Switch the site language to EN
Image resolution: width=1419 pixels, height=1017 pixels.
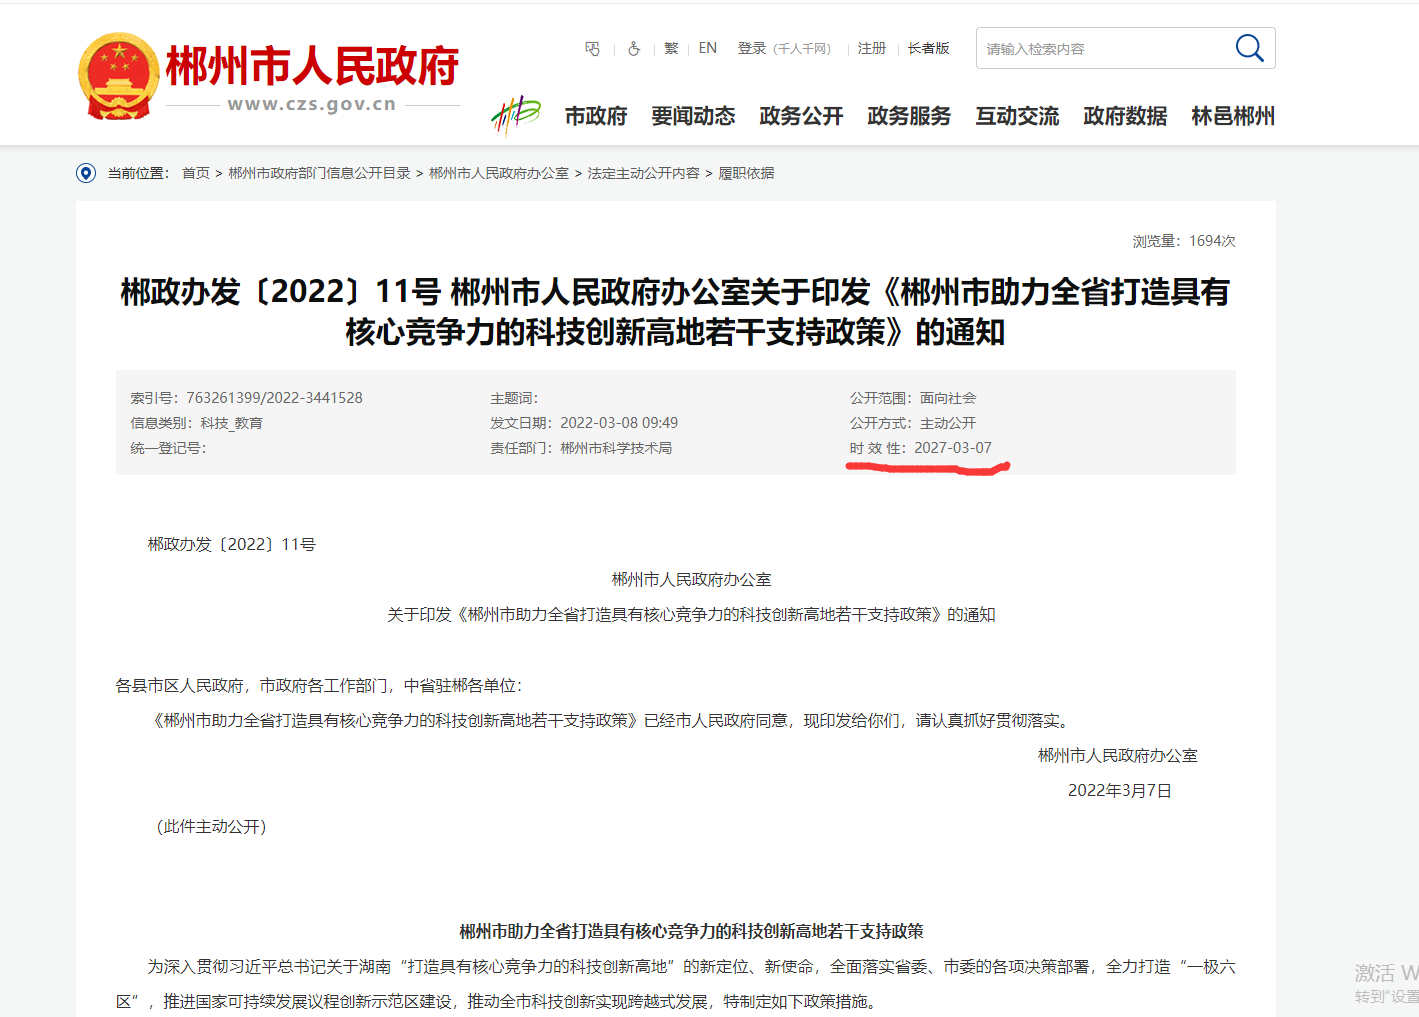708,48
